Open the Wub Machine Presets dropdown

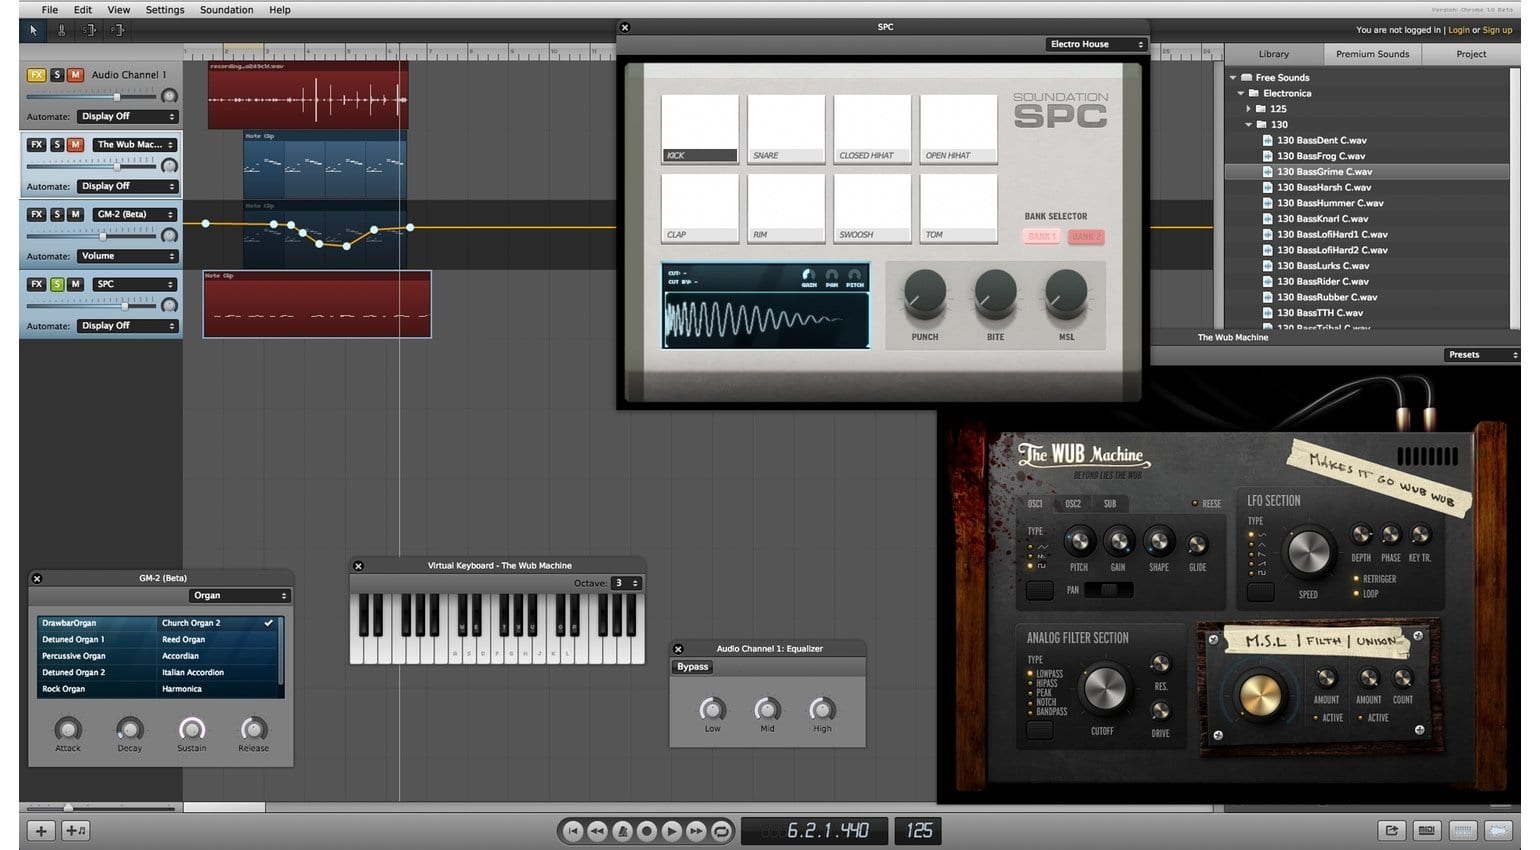(1482, 355)
